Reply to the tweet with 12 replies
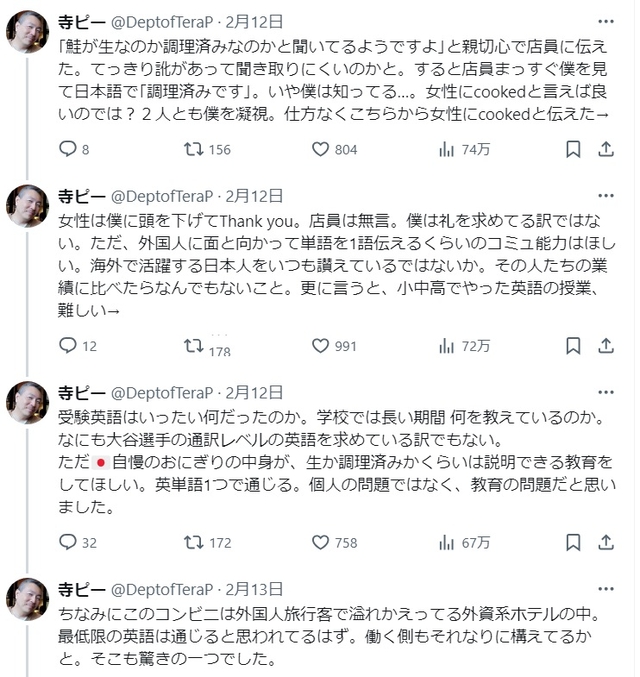 click(69, 346)
